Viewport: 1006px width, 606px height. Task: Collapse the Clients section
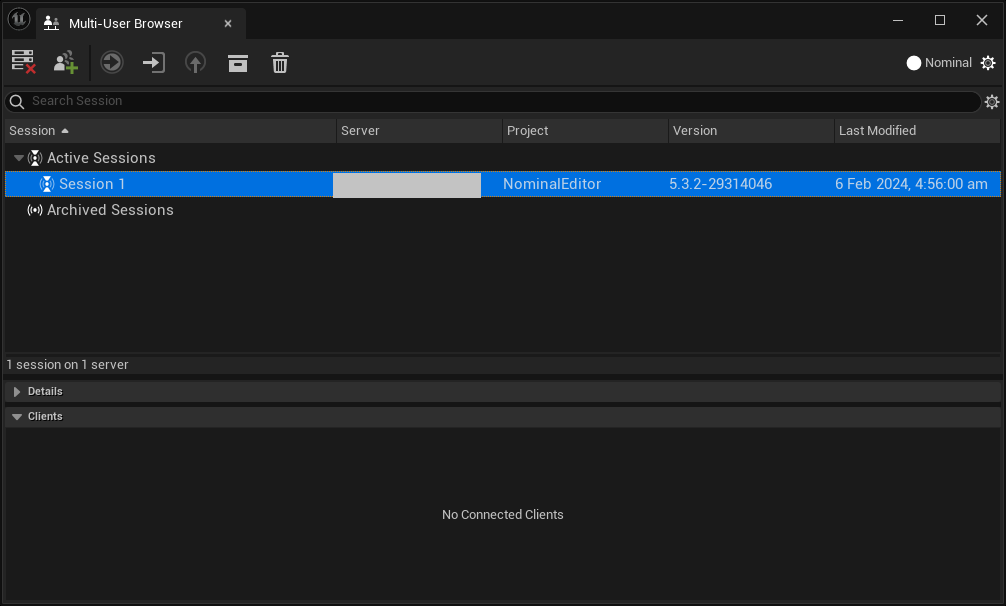pos(17,417)
